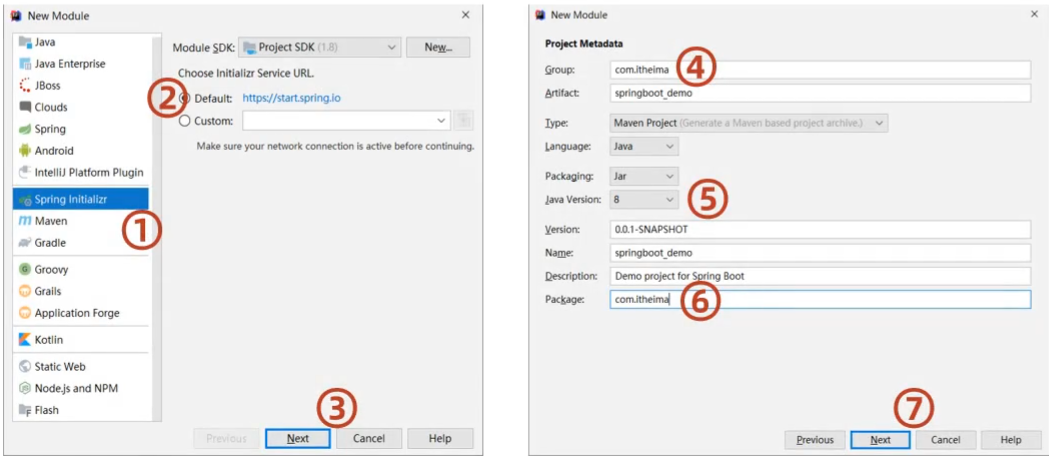The image size is (1049, 456).
Task: Click Next in the Project Metadata dialog
Action: click(x=880, y=440)
